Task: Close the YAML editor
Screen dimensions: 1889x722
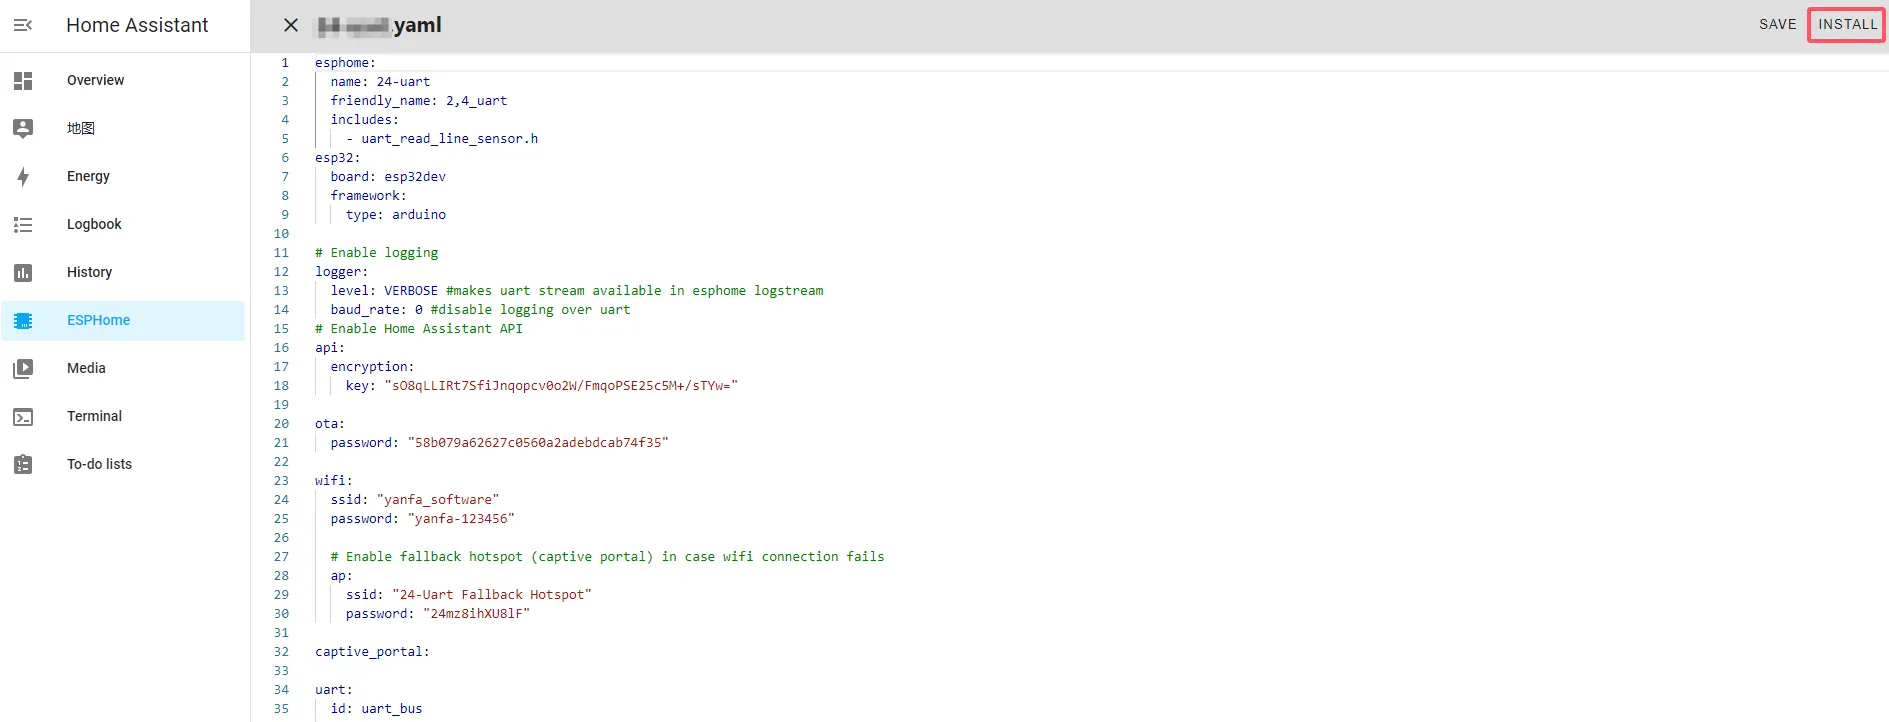Action: coord(291,25)
